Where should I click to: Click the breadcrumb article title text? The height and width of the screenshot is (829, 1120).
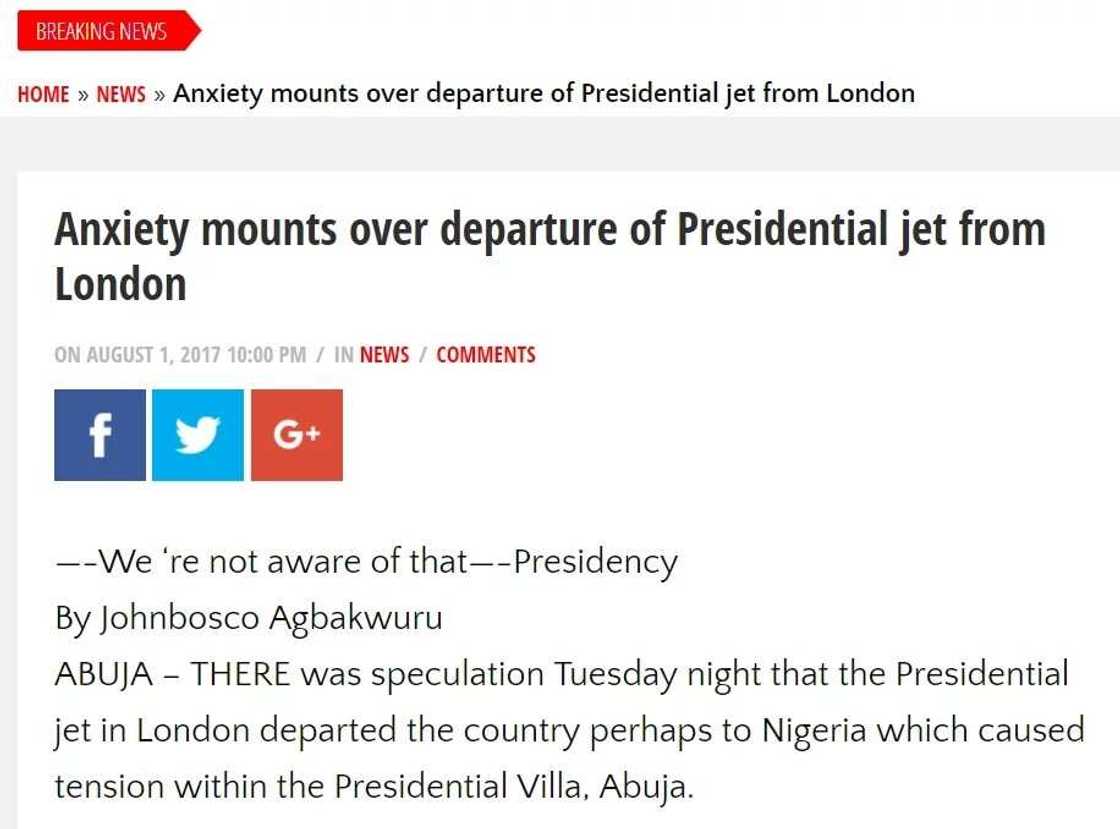544,94
